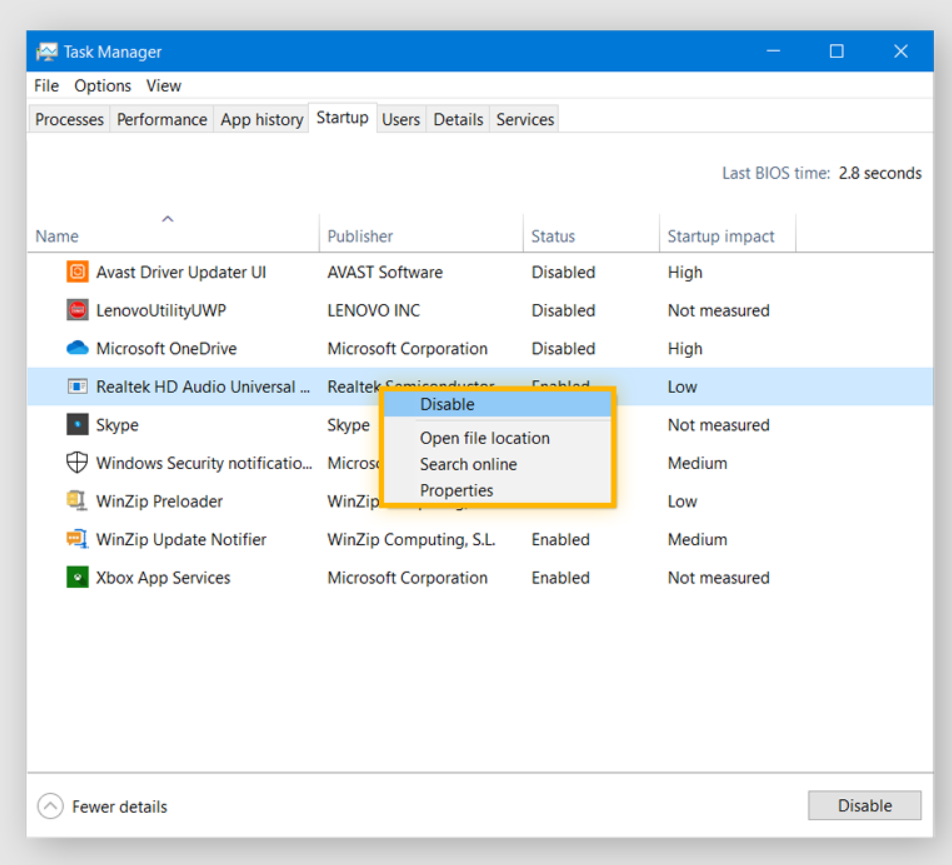This screenshot has height=865, width=952.
Task: Sort by the Status column header
Action: pos(591,232)
